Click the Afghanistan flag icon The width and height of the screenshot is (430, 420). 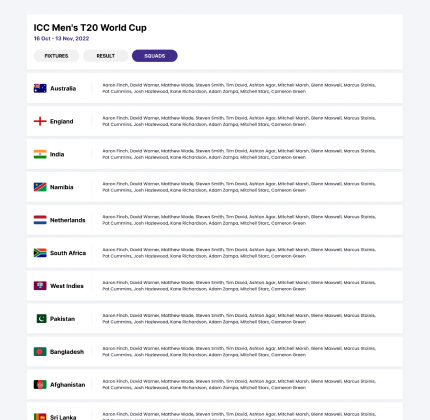click(x=40, y=385)
